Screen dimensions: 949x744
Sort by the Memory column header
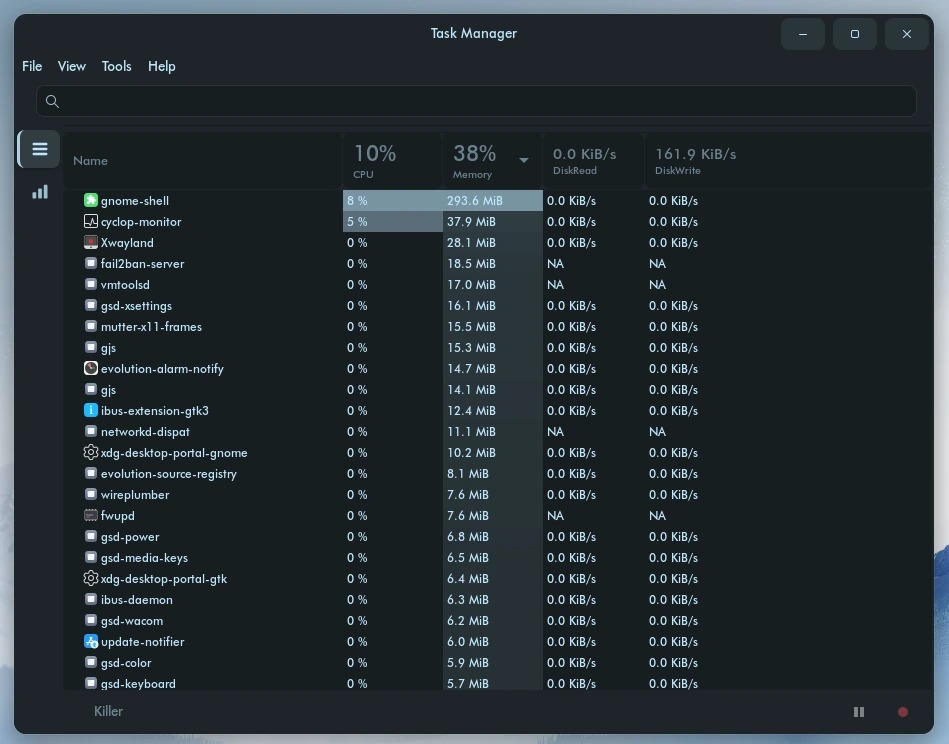click(493, 160)
